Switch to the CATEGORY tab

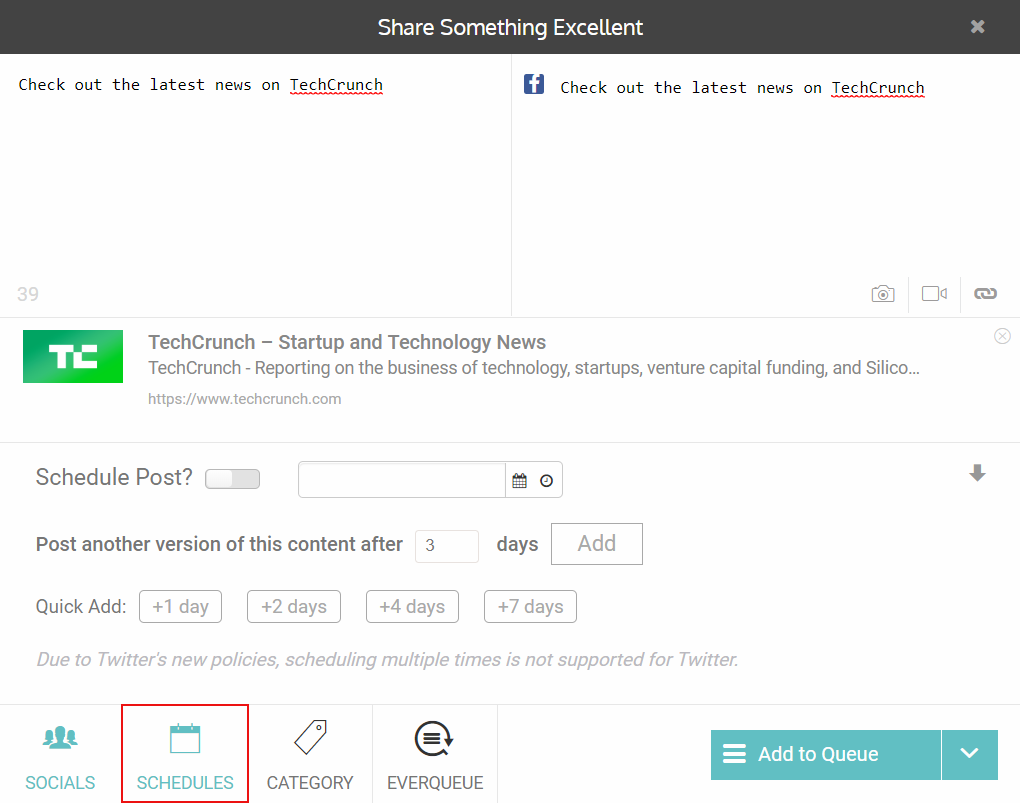coord(310,755)
